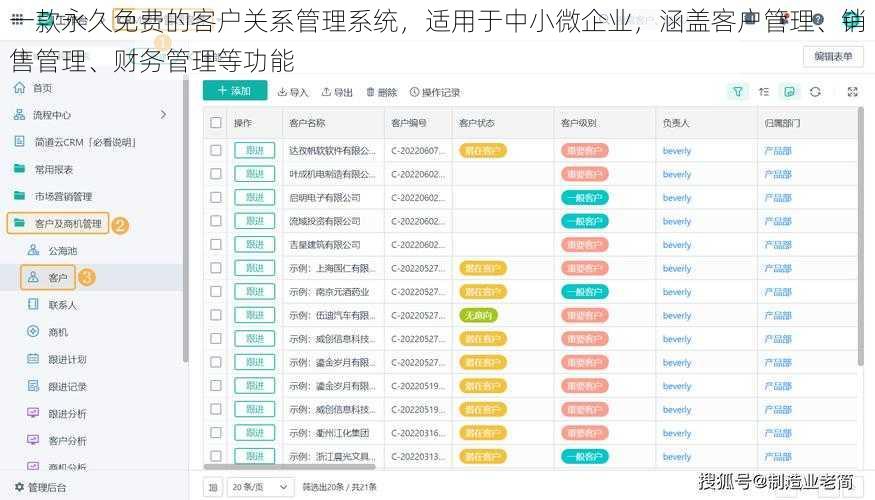This screenshot has height=500, width=875.
Task: Click the 负责人 column header
Action: tap(676, 123)
